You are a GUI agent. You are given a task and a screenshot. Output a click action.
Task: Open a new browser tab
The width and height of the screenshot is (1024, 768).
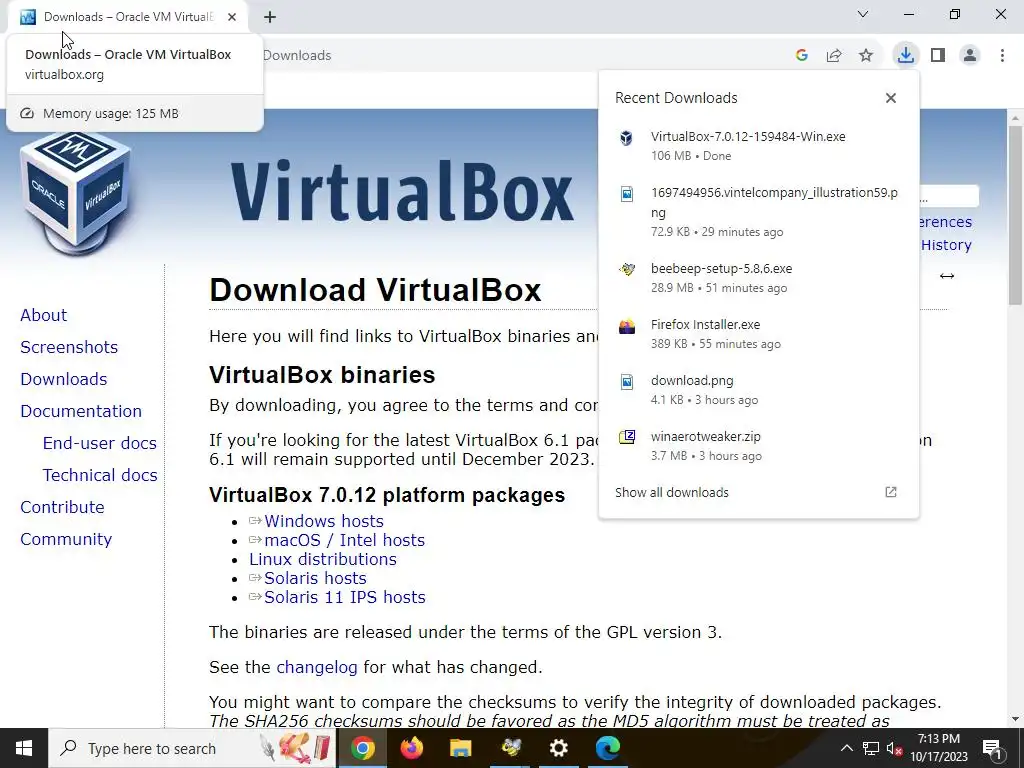pyautogui.click(x=270, y=17)
